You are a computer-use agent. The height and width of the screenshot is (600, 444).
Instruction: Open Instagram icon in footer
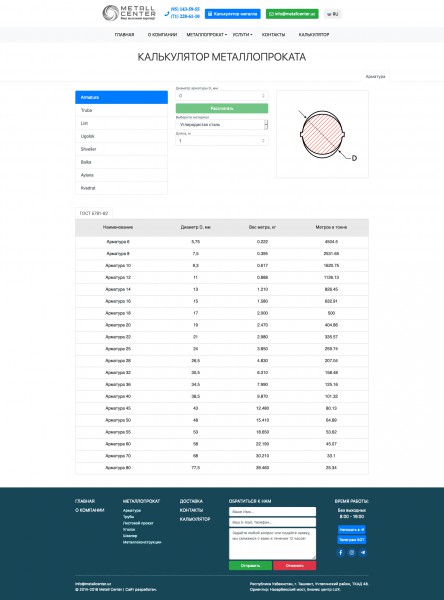(x=352, y=553)
